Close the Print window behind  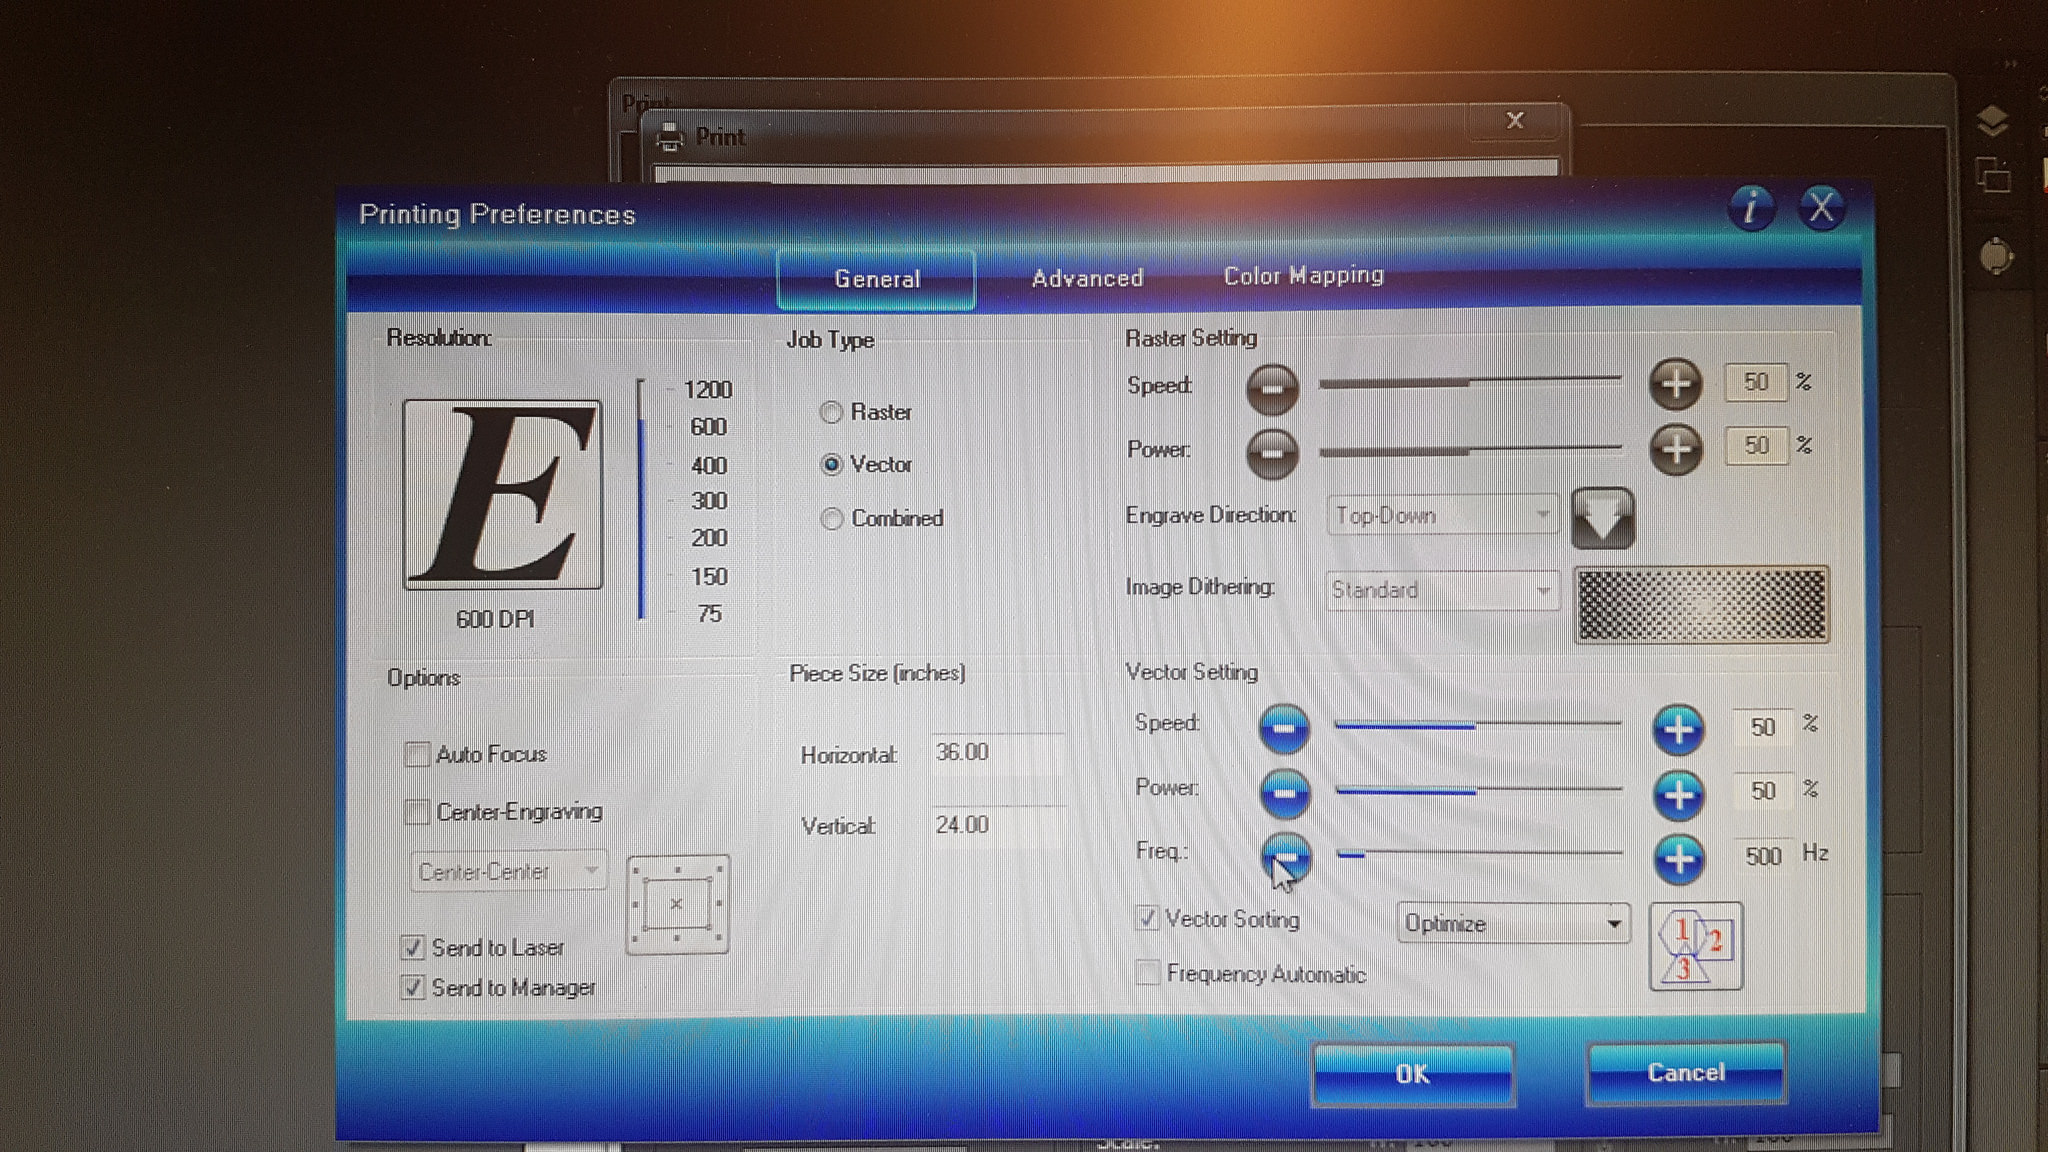point(1515,121)
